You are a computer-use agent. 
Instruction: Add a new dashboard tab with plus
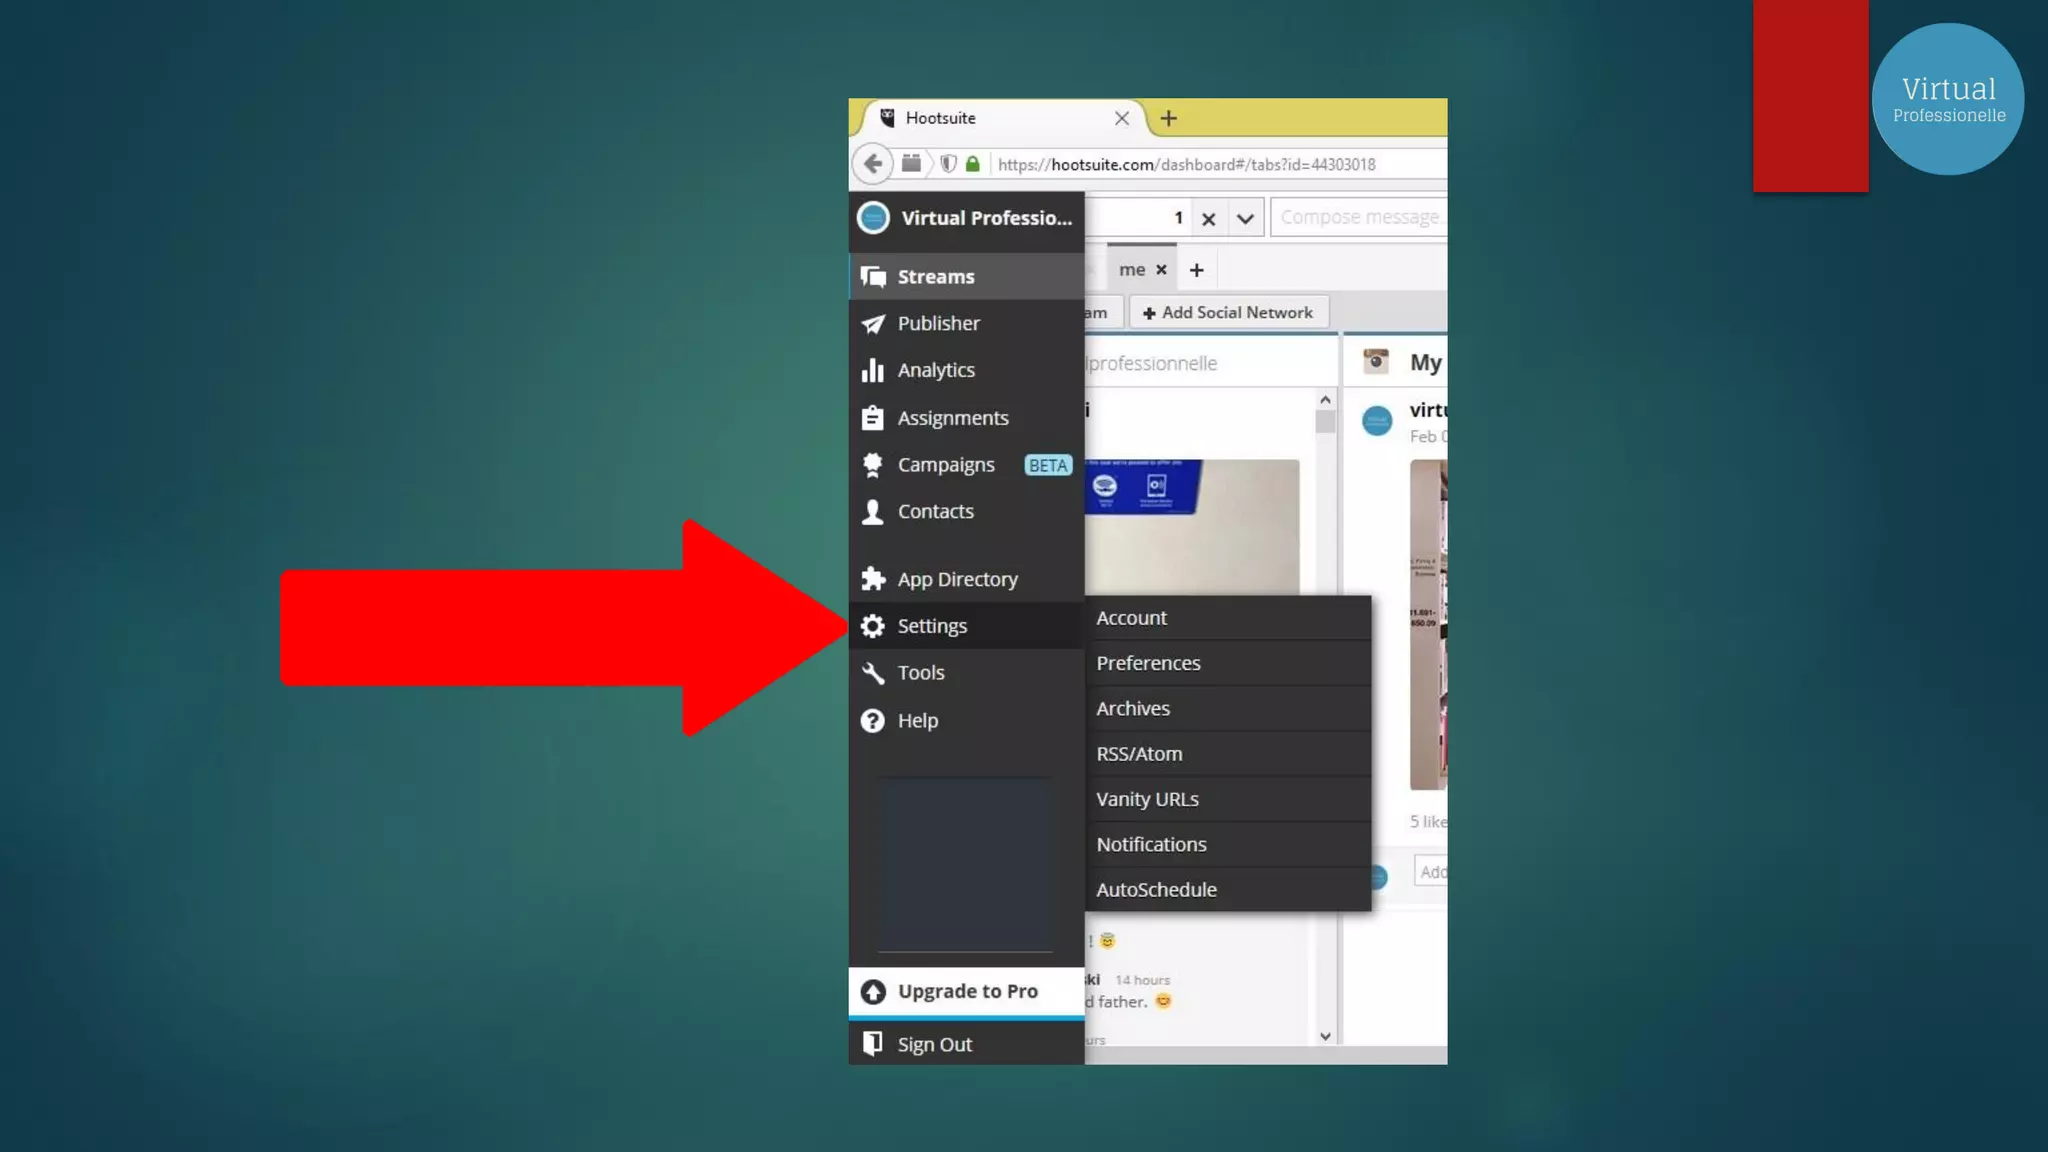1197,270
